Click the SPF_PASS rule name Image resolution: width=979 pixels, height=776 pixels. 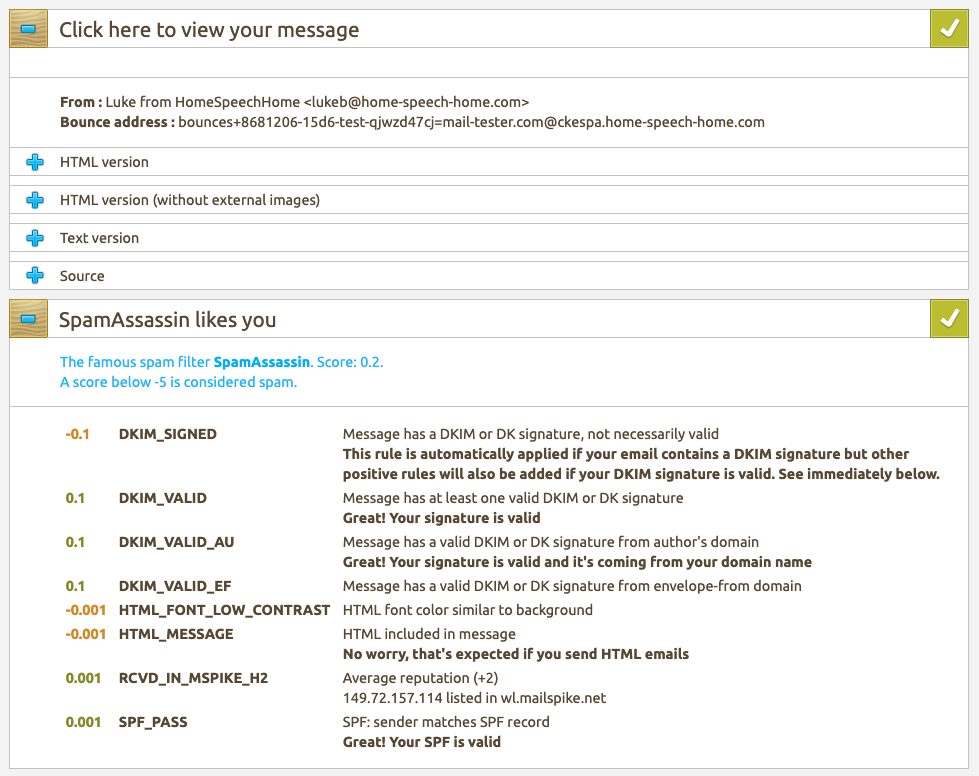click(x=153, y=722)
